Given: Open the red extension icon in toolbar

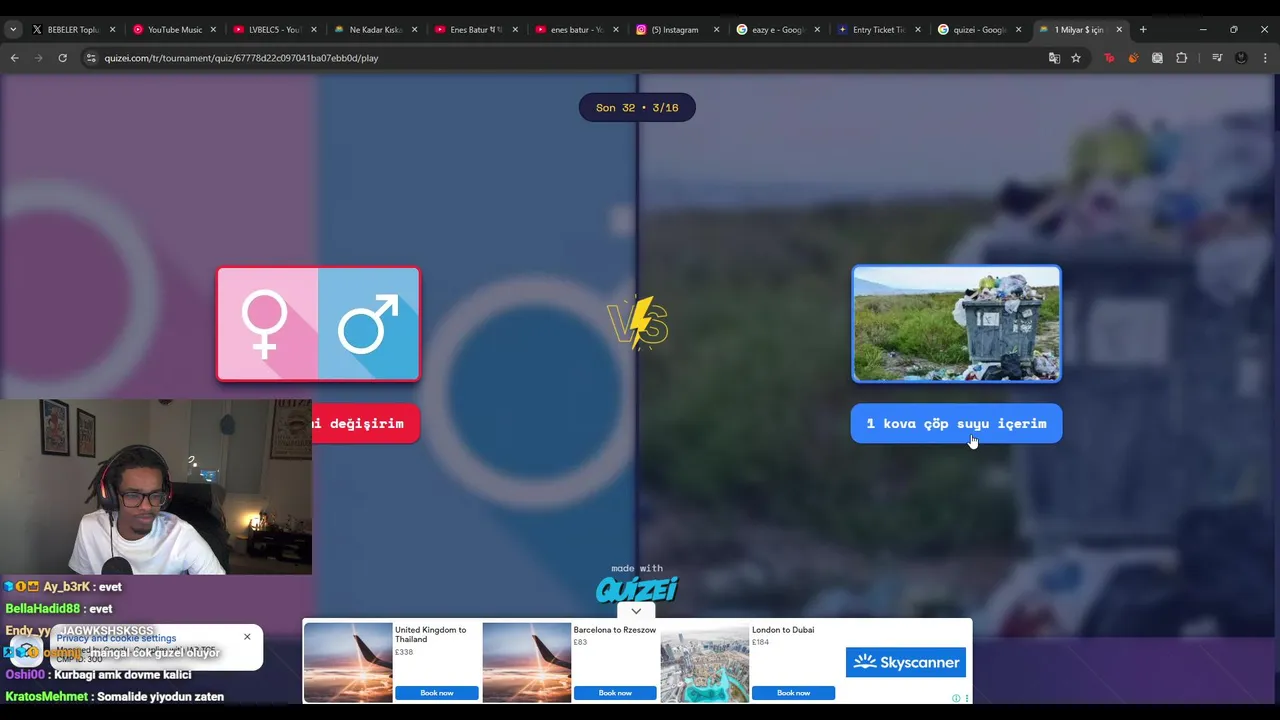Looking at the screenshot, I should coord(1109,58).
